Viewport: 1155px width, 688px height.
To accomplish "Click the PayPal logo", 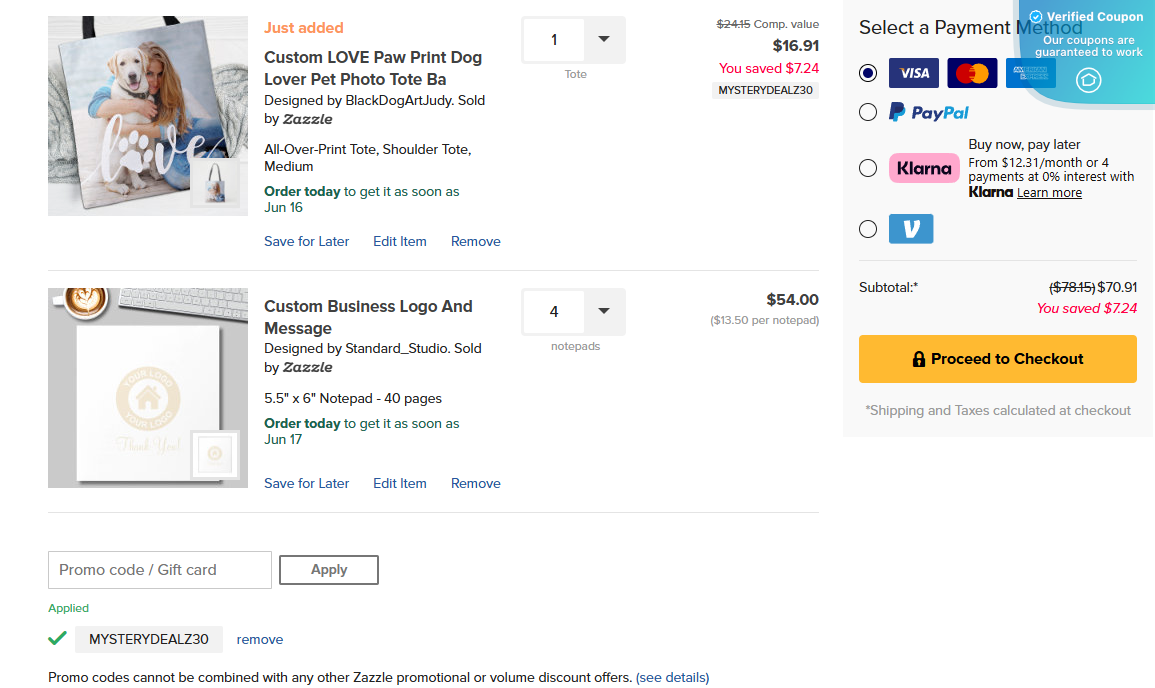I will 929,113.
